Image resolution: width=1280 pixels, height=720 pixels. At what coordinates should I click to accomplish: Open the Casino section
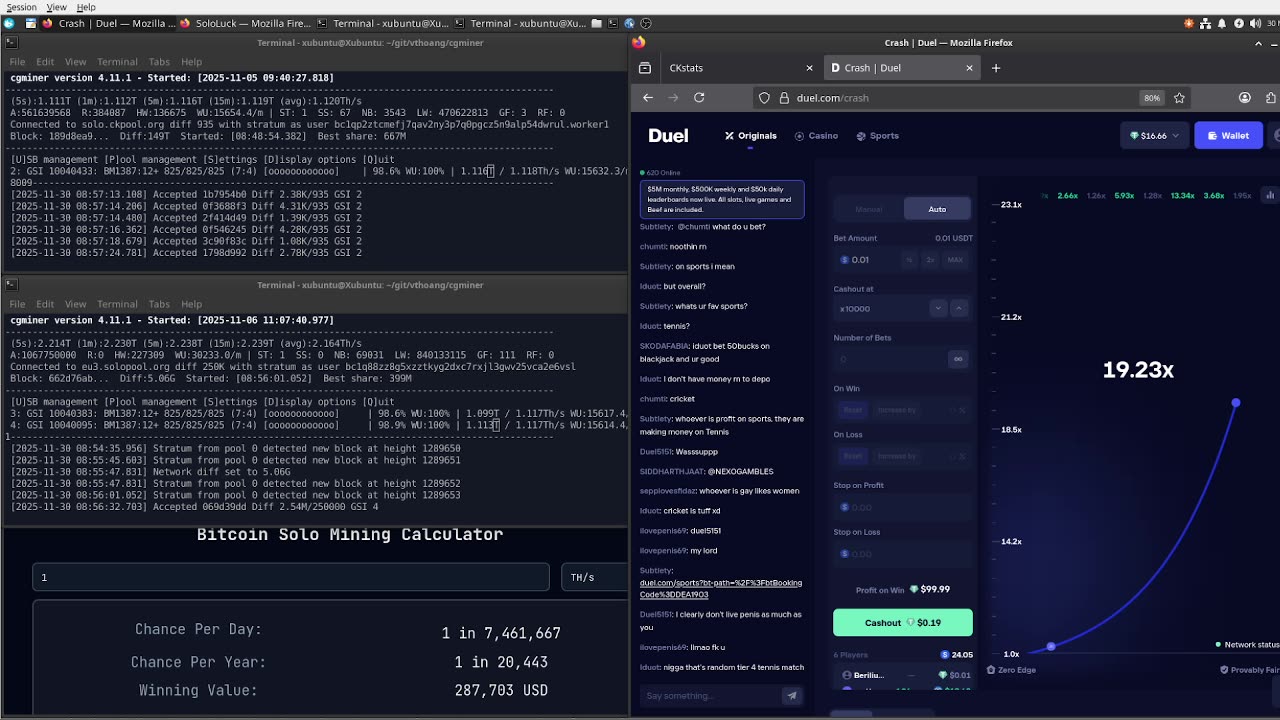(x=816, y=136)
